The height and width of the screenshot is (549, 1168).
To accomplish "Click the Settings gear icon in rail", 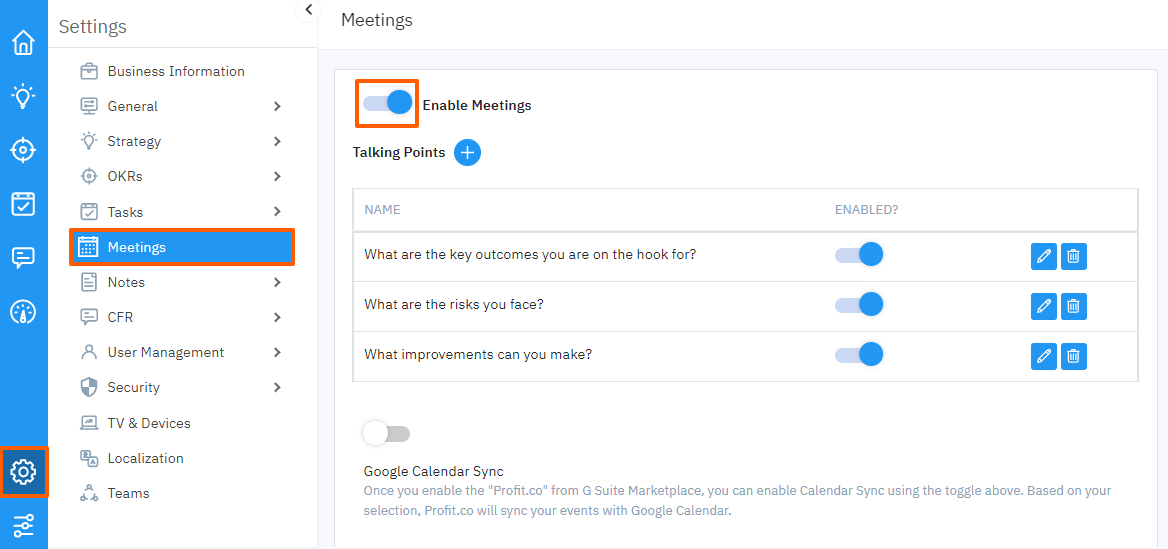I will tap(23, 471).
